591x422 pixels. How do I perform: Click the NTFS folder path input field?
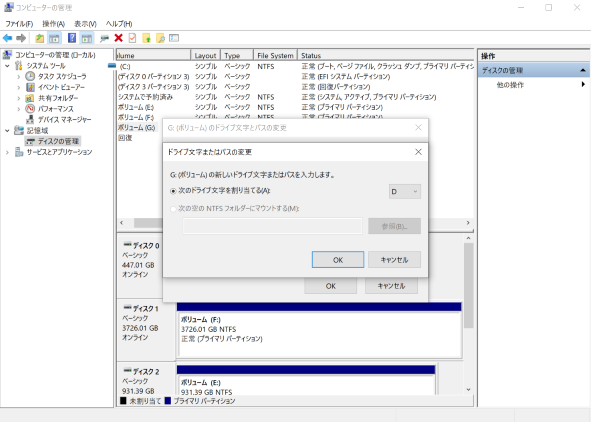273,226
